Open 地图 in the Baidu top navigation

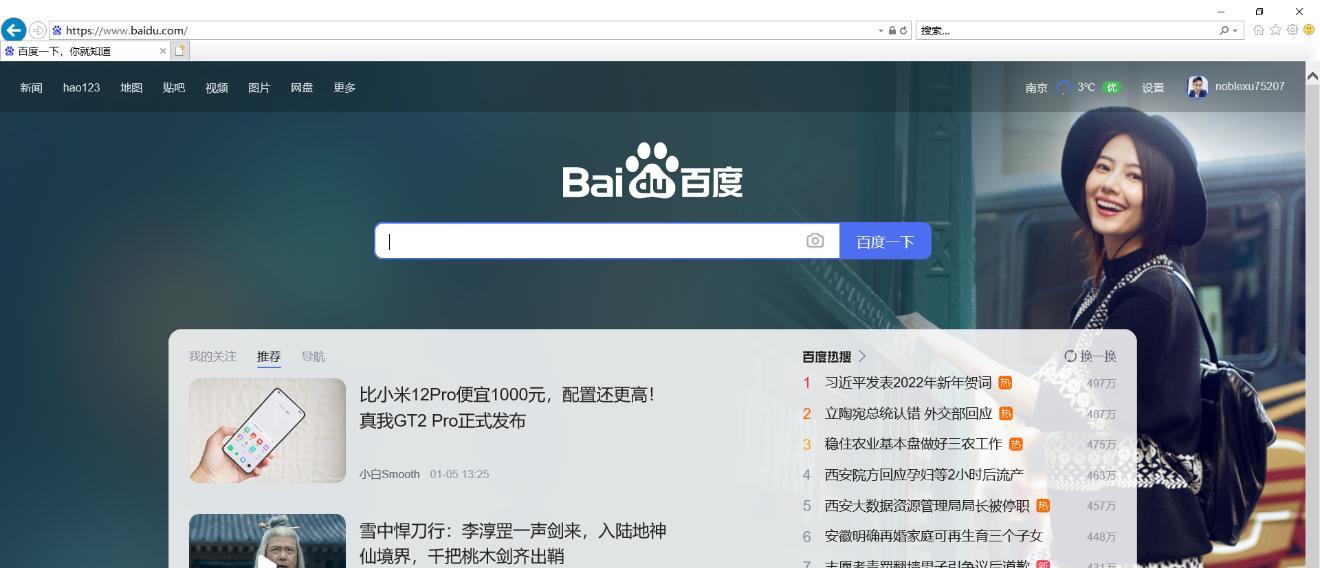click(x=132, y=88)
